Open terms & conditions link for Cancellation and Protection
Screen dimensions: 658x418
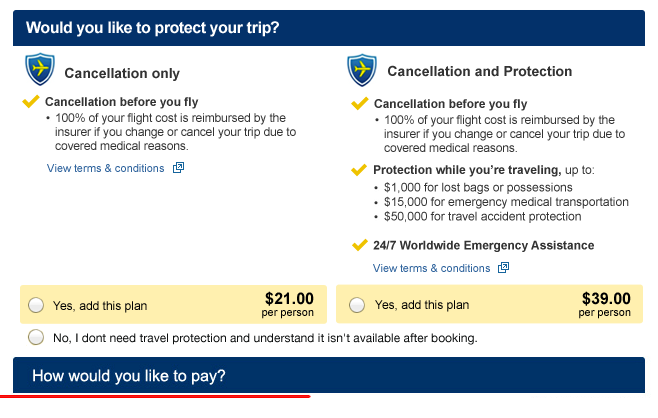[x=431, y=268]
